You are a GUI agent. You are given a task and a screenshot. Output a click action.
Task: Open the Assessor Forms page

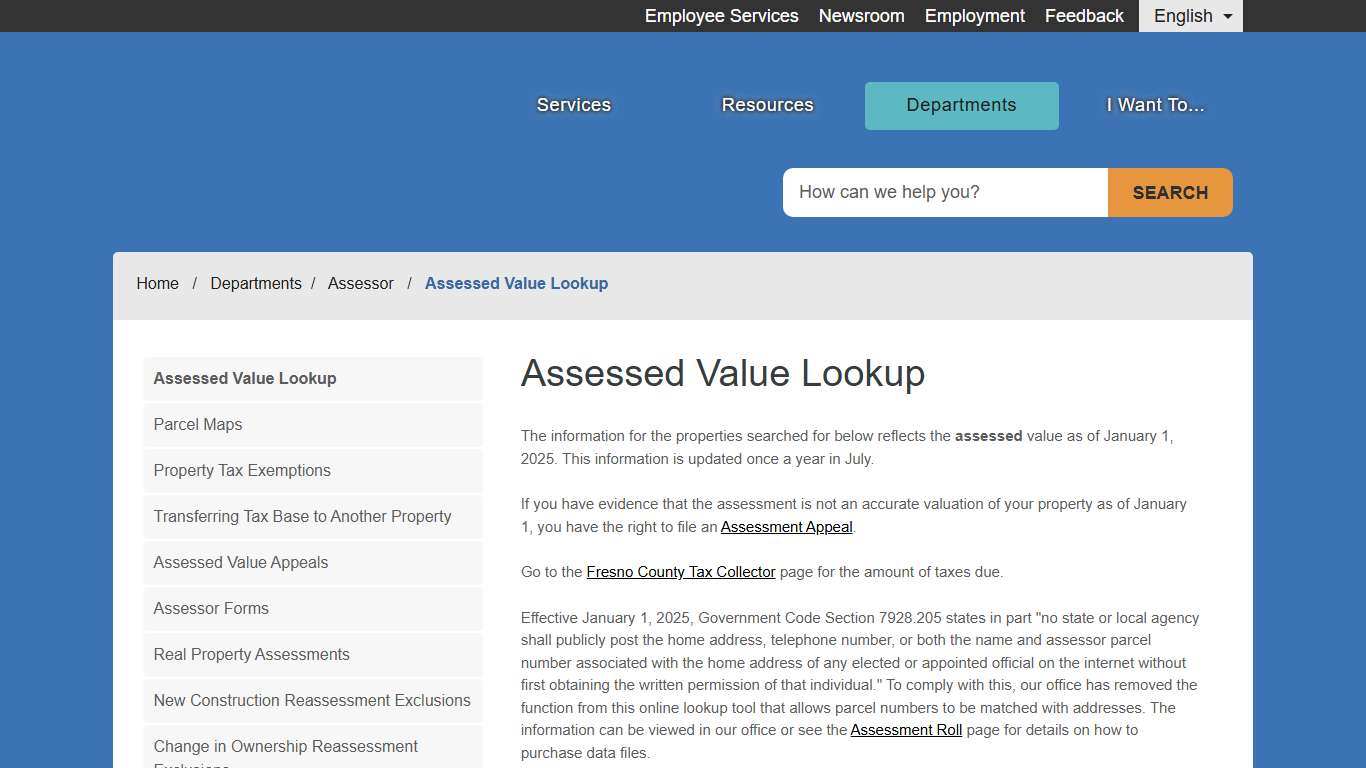tap(211, 608)
